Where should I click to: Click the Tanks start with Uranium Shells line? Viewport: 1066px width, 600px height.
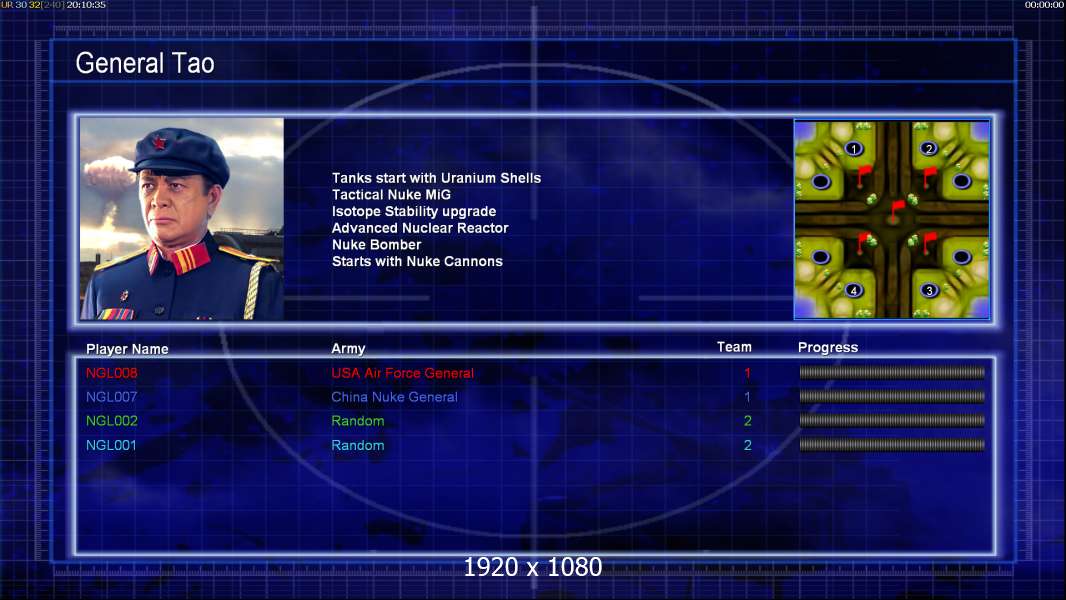(436, 178)
